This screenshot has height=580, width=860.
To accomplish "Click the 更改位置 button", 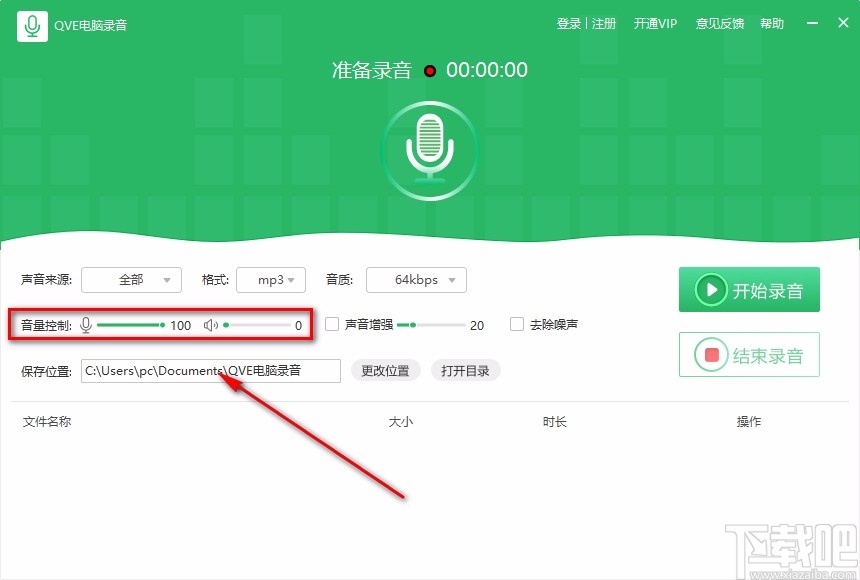I will click(385, 370).
